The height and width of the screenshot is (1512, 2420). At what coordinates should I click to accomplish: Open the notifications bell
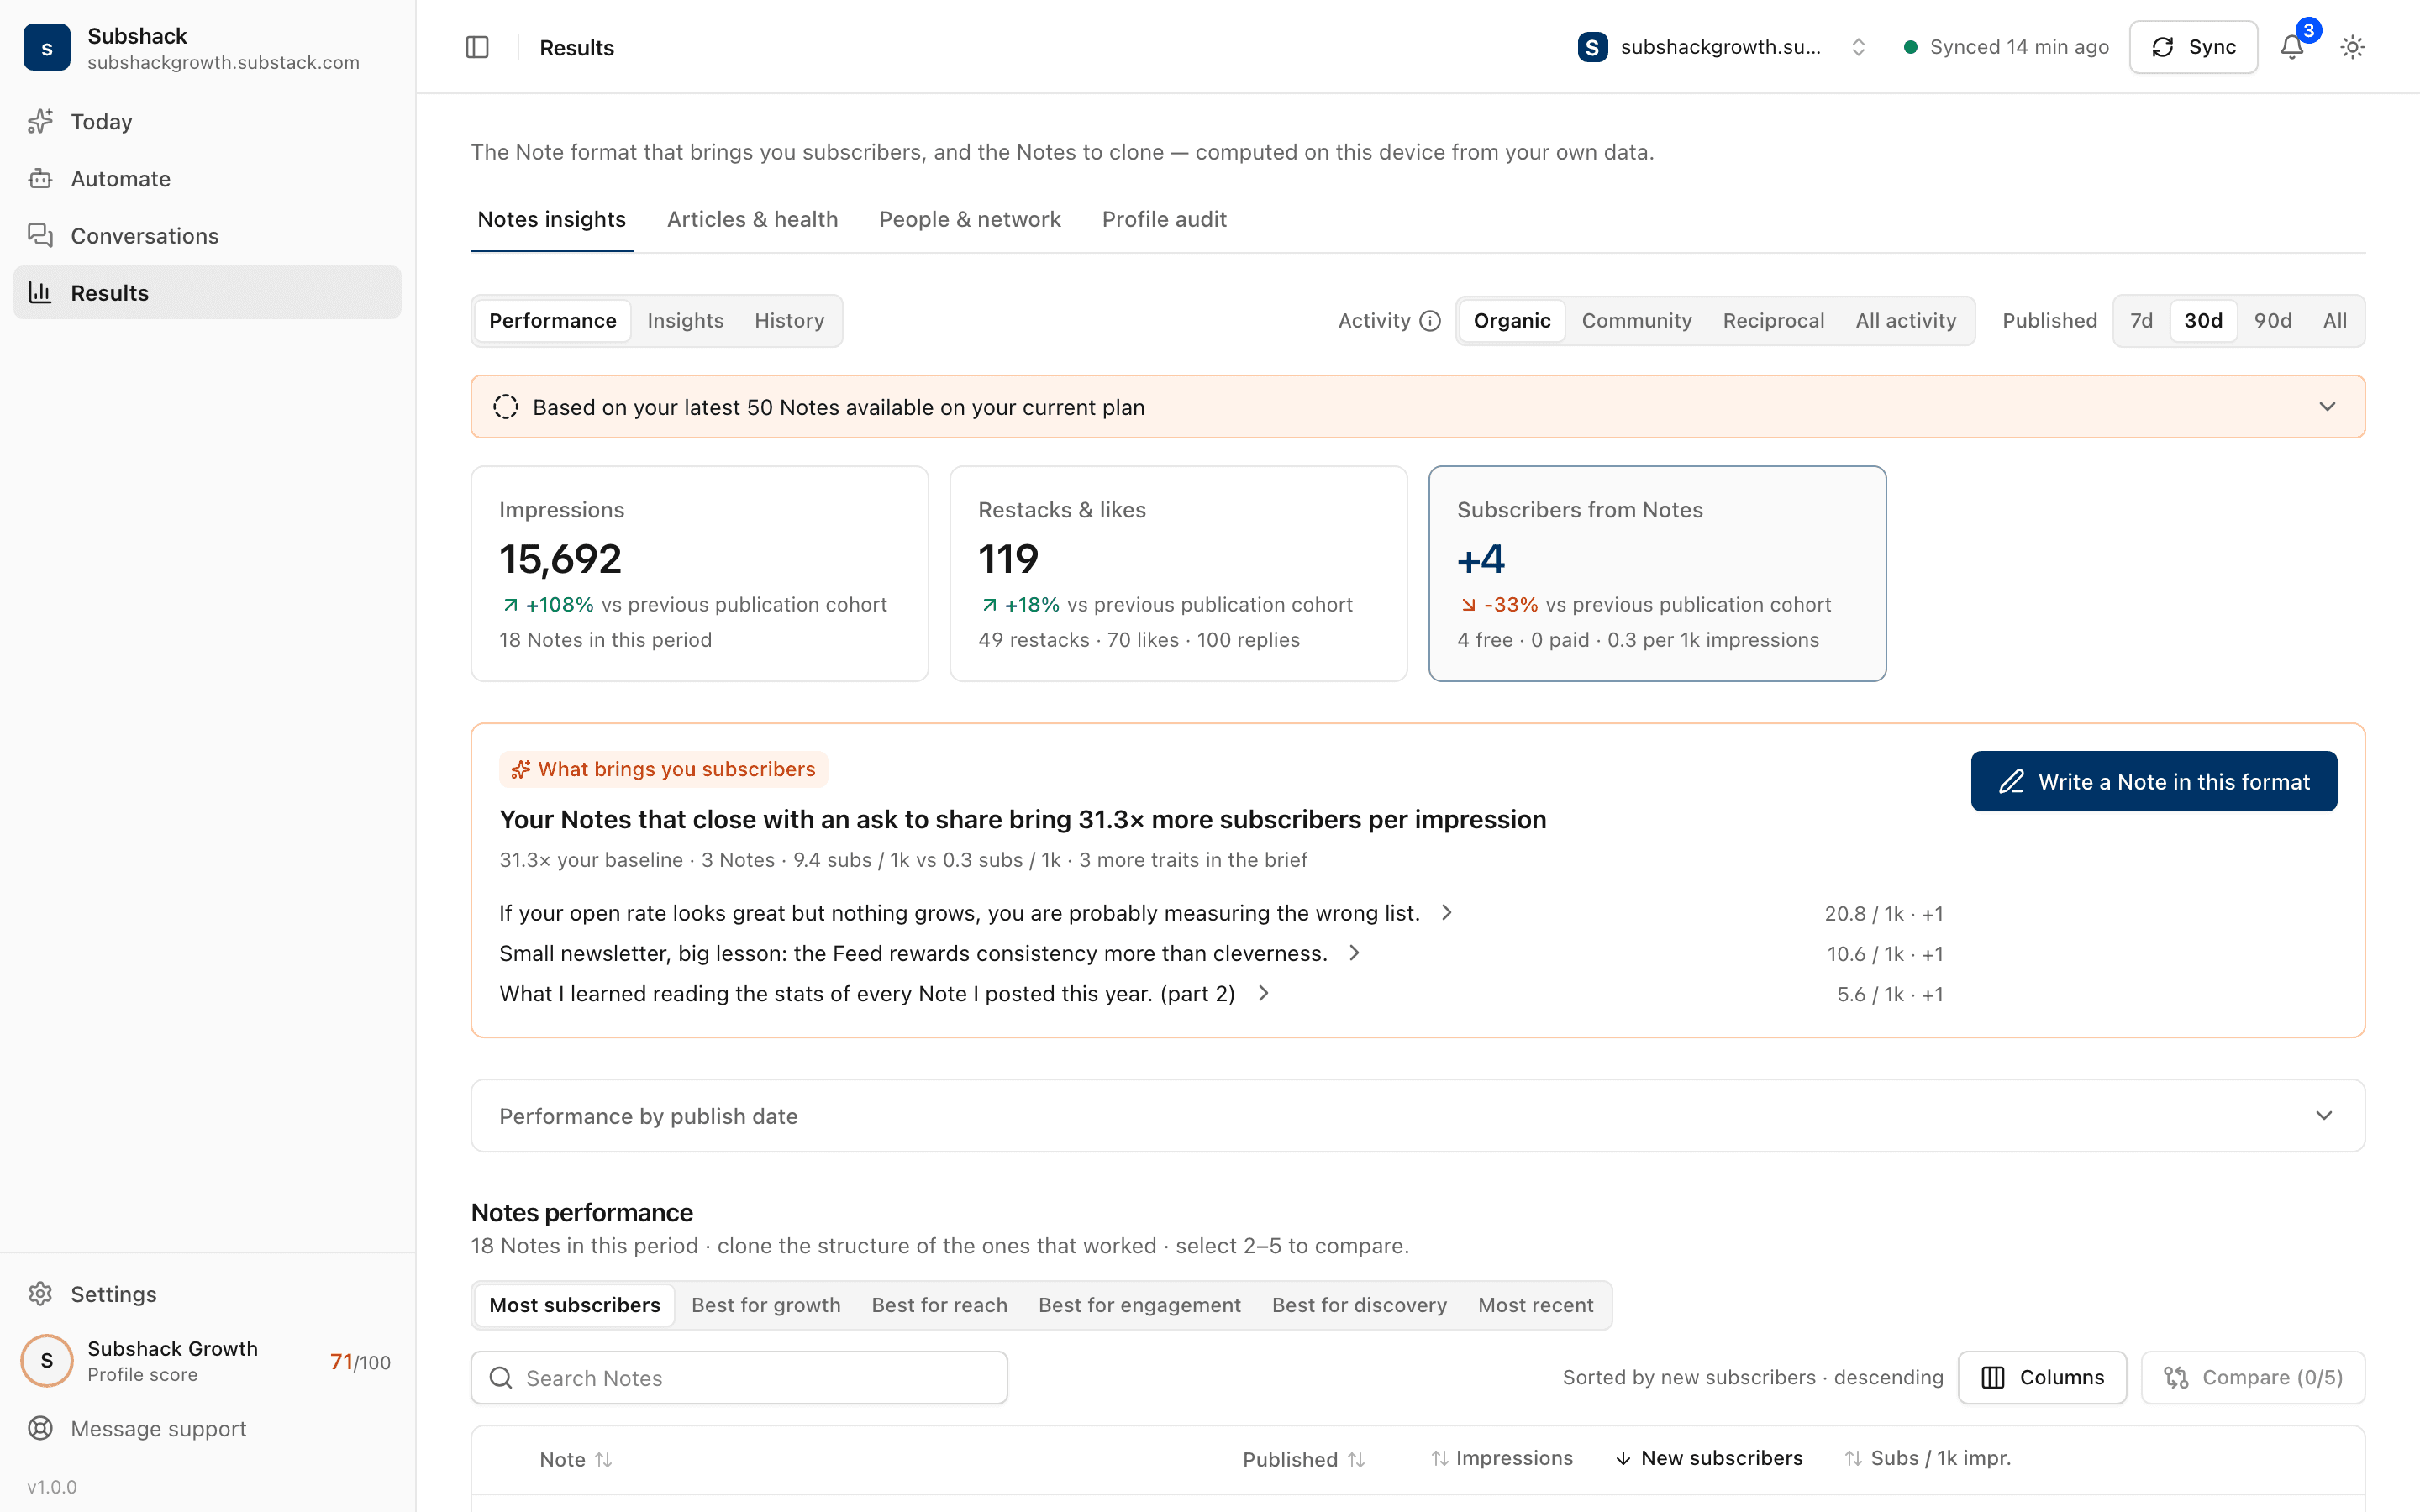pyautogui.click(x=2292, y=47)
